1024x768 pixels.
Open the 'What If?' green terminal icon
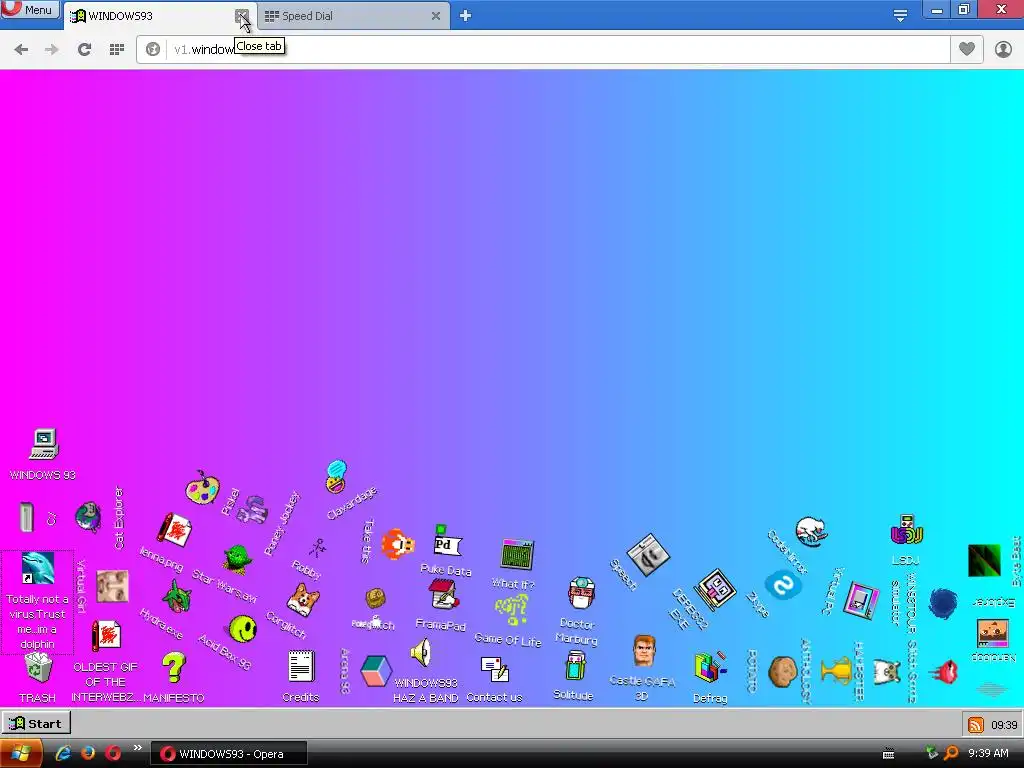coord(517,554)
